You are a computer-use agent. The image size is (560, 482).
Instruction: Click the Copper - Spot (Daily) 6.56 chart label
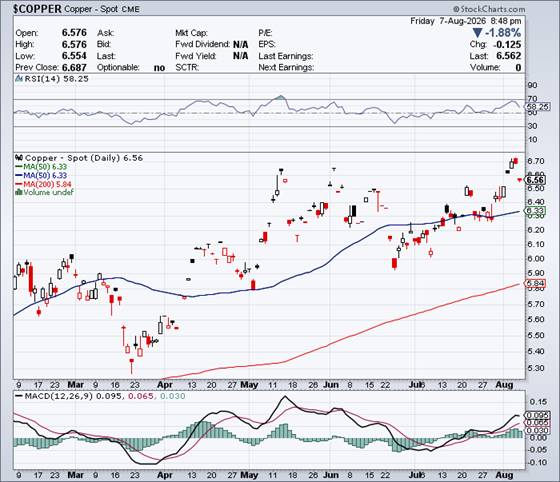pyautogui.click(x=84, y=158)
